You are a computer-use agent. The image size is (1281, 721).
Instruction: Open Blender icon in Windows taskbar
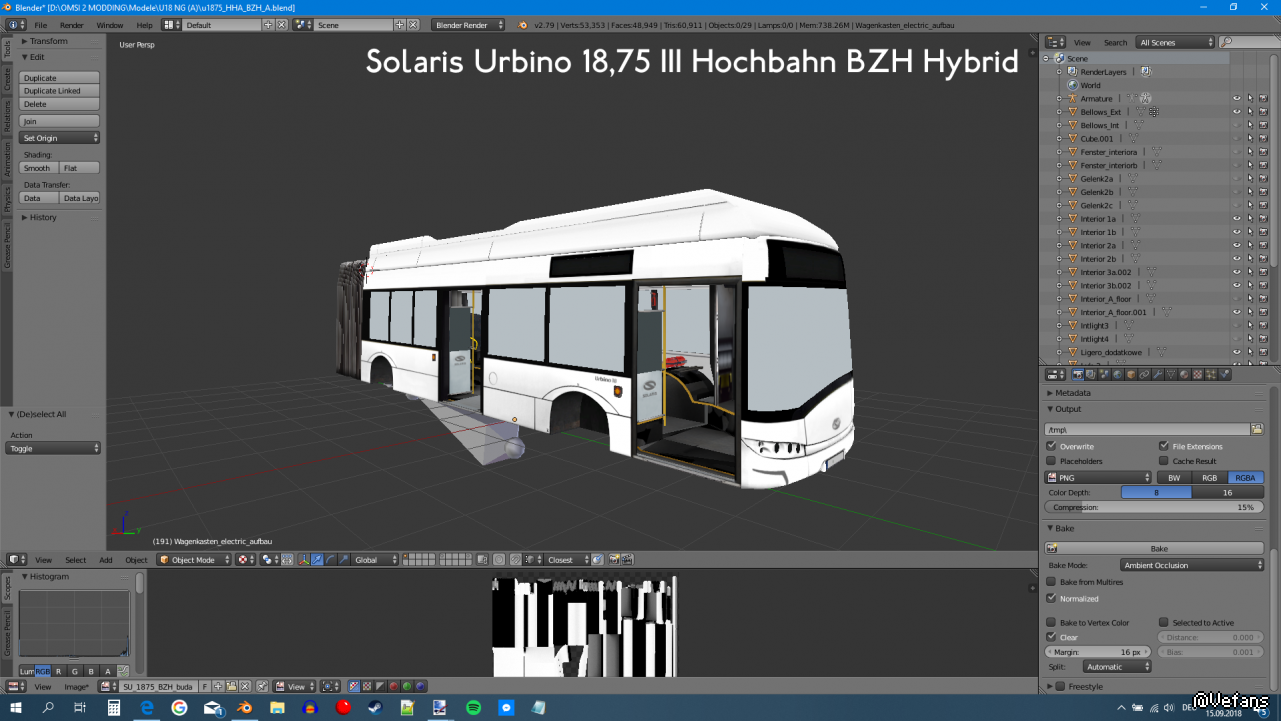click(x=244, y=708)
